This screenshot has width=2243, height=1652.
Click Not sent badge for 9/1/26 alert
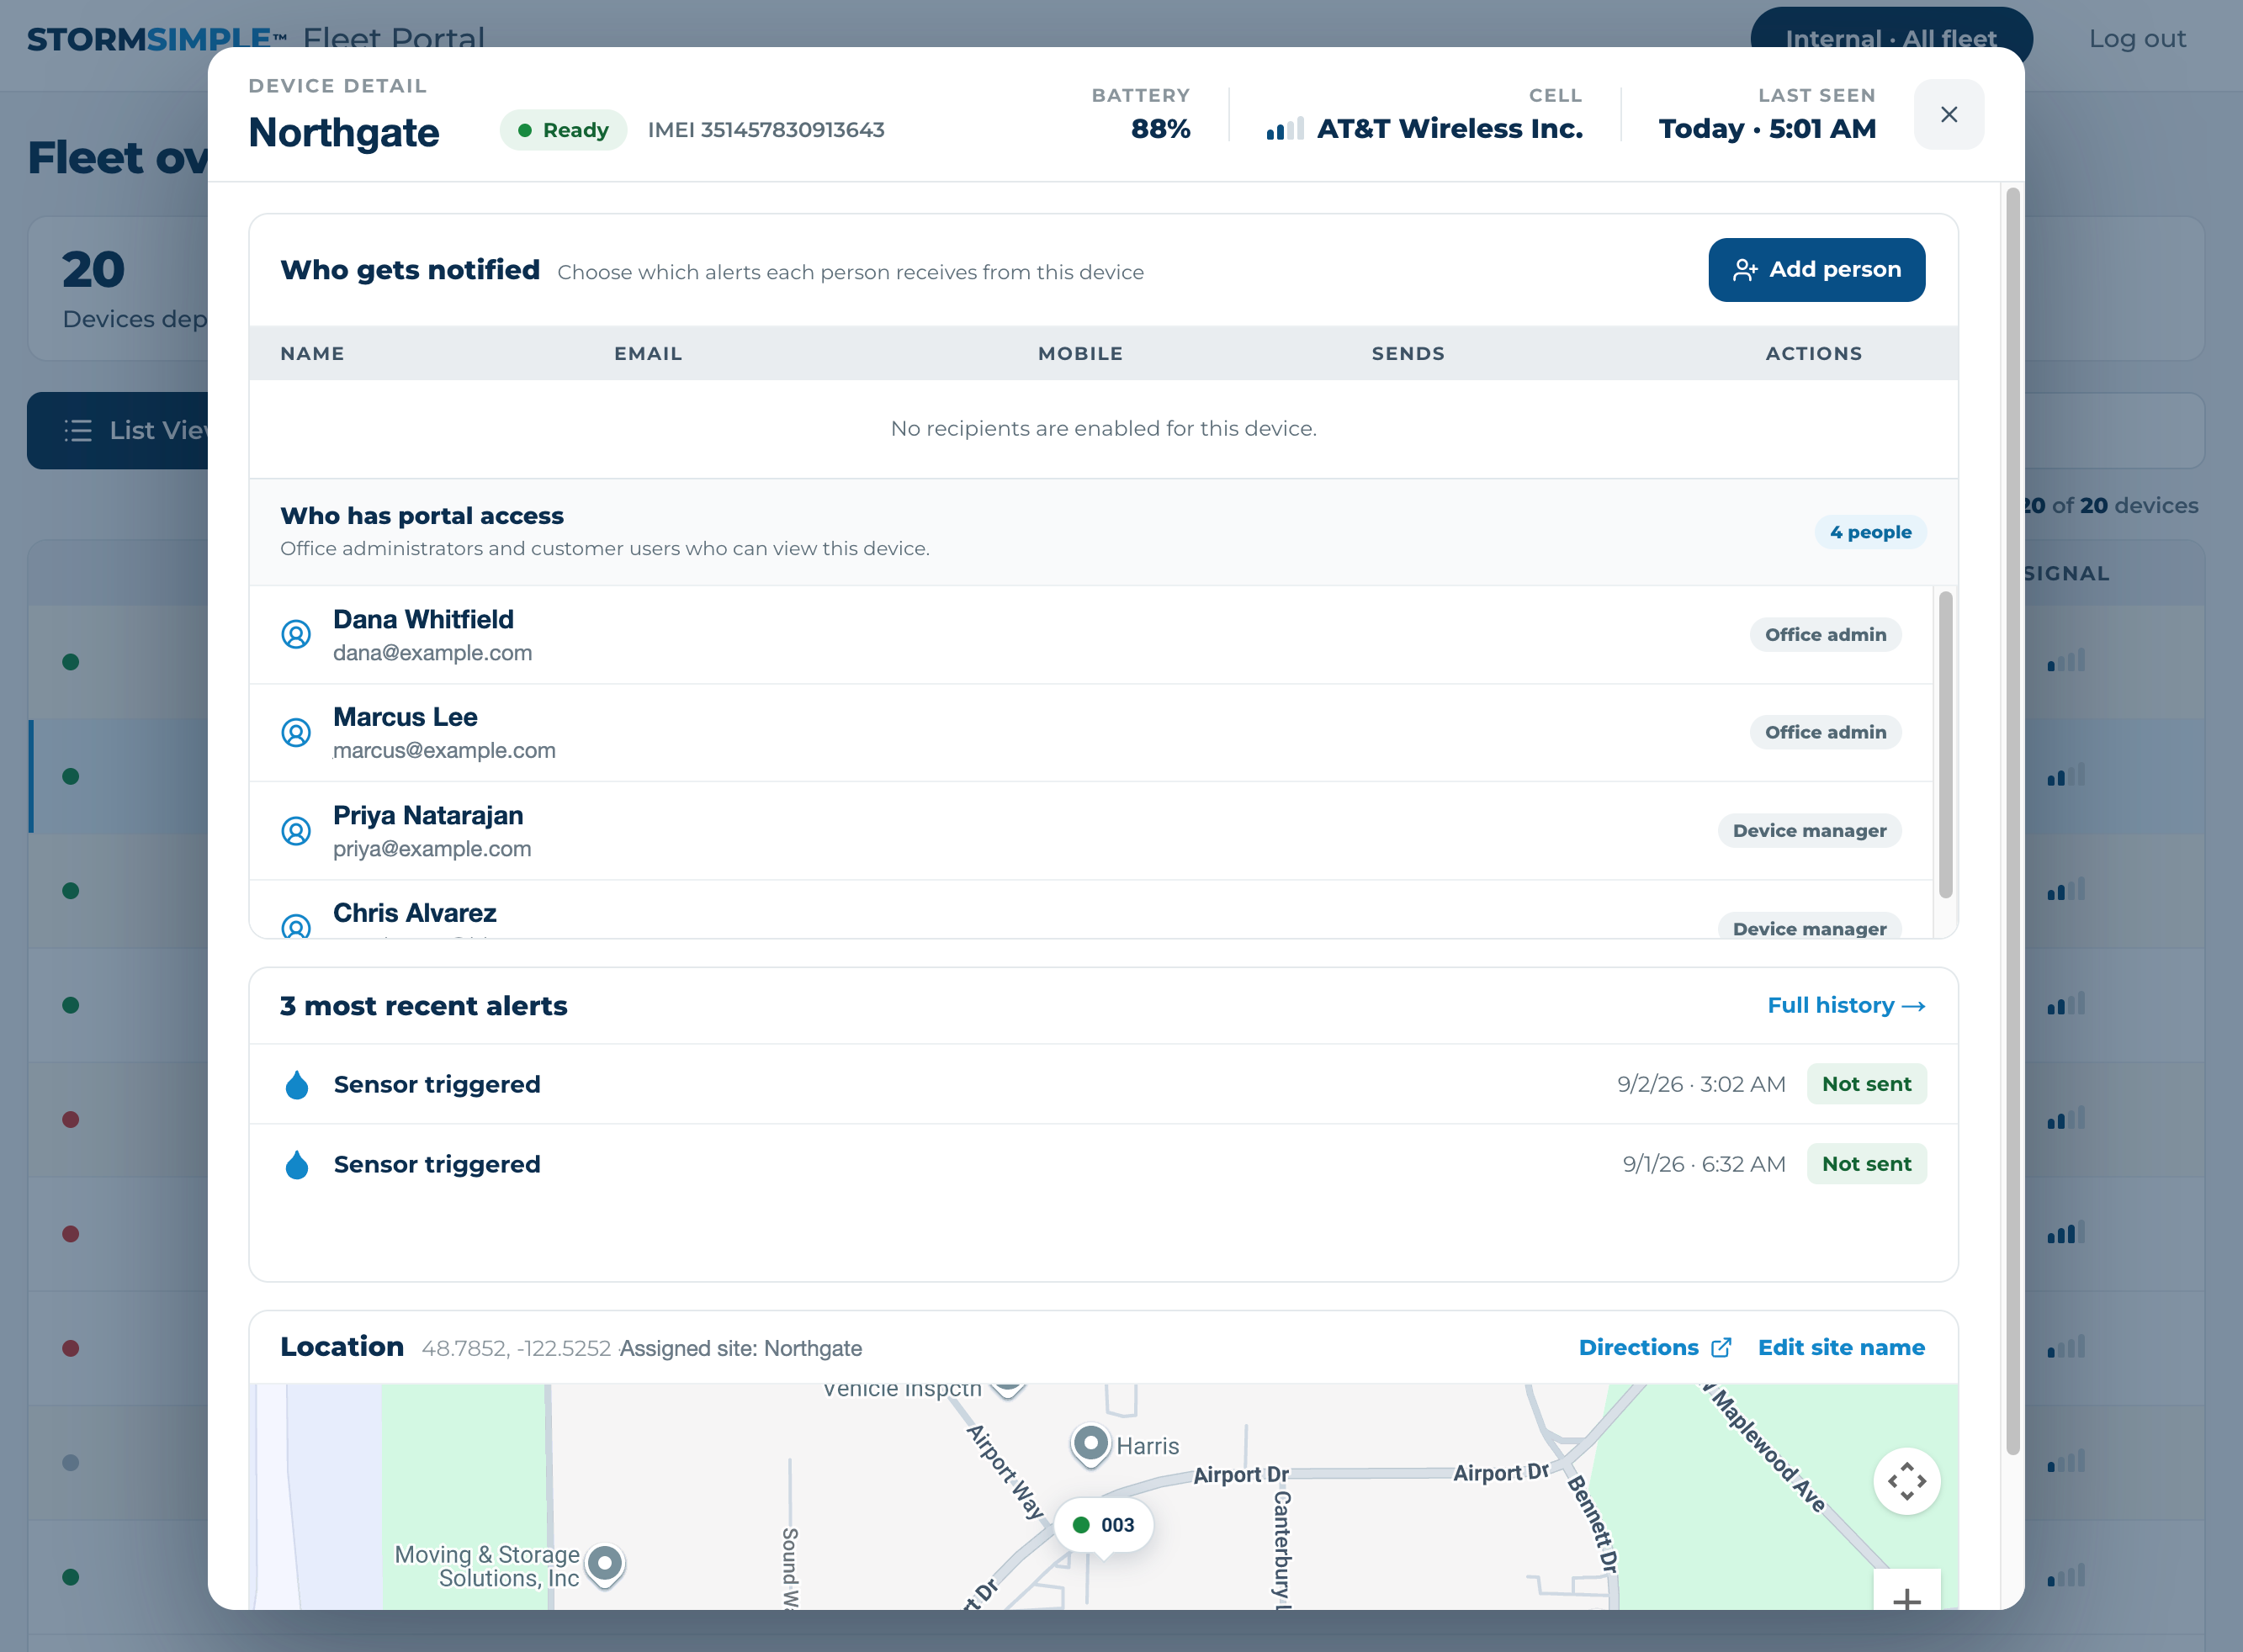(x=1866, y=1164)
